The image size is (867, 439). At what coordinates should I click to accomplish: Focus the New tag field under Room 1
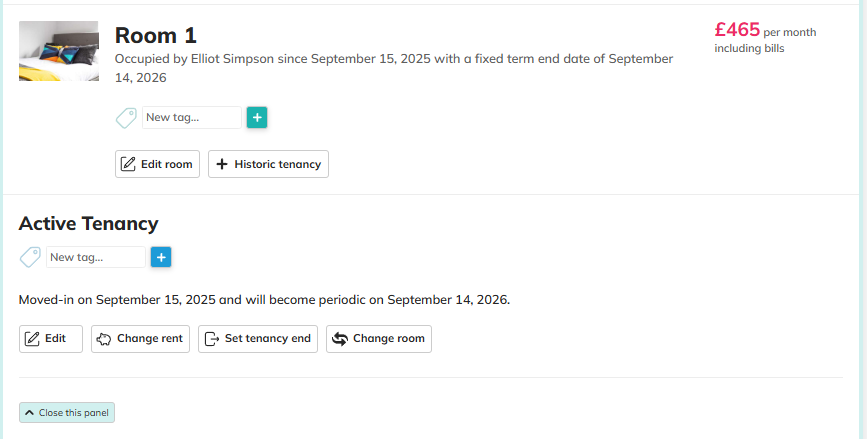[x=192, y=118]
